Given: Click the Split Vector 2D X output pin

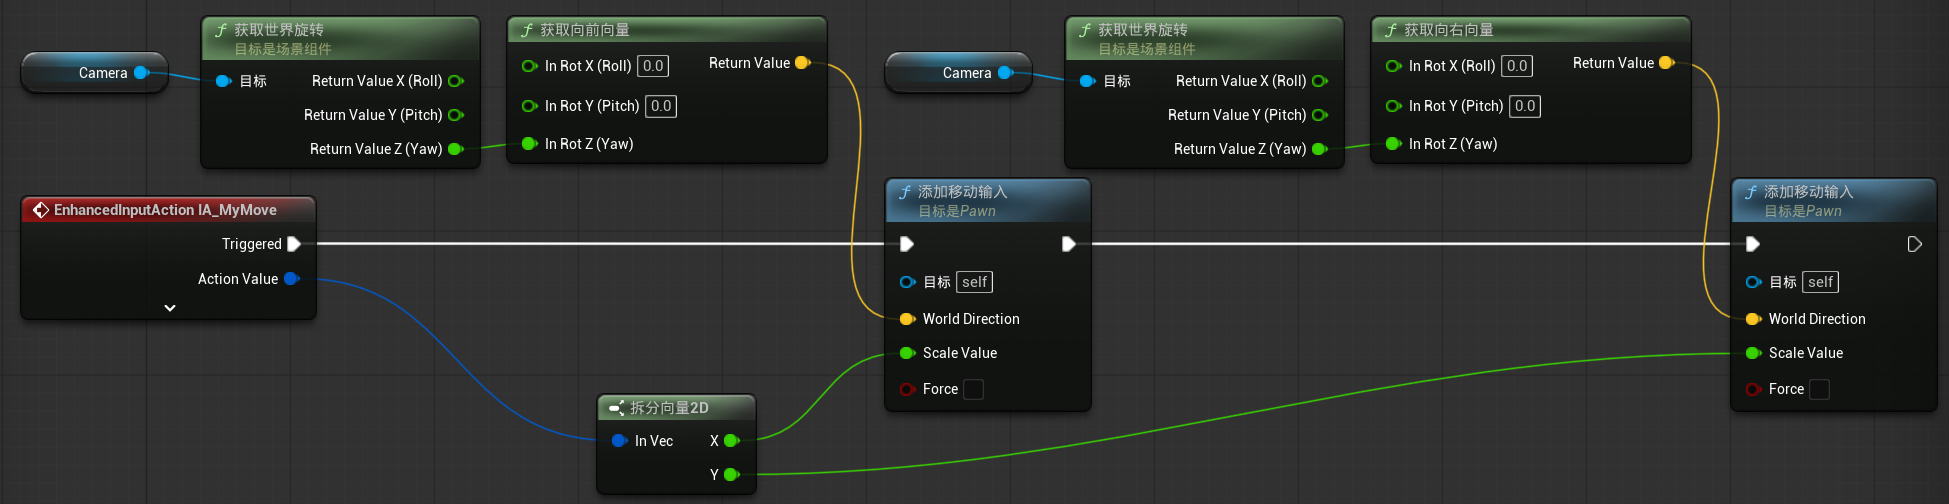Looking at the screenshot, I should pyautogui.click(x=731, y=441).
